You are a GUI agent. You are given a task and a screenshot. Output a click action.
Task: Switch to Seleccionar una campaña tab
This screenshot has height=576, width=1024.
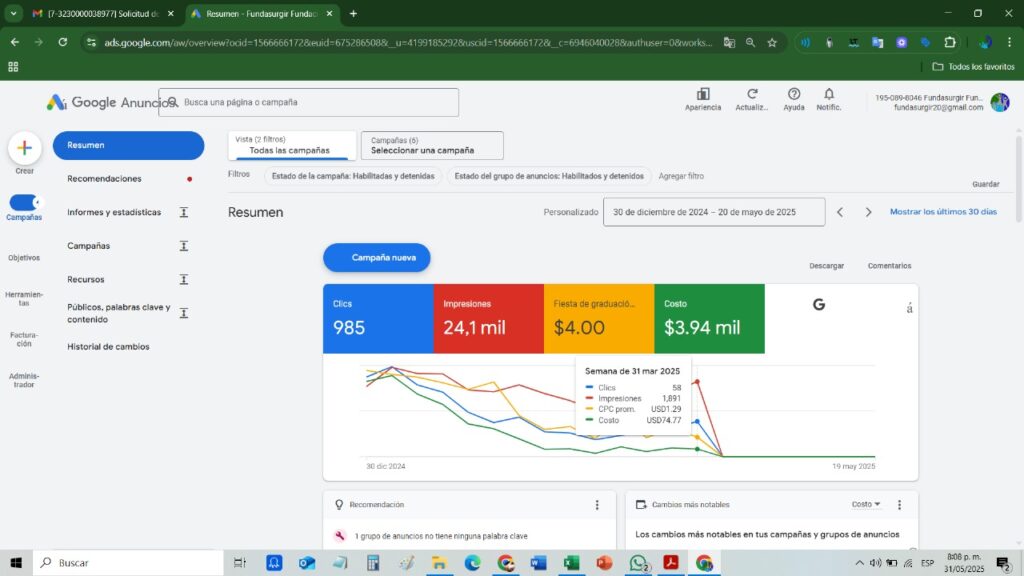tap(432, 146)
